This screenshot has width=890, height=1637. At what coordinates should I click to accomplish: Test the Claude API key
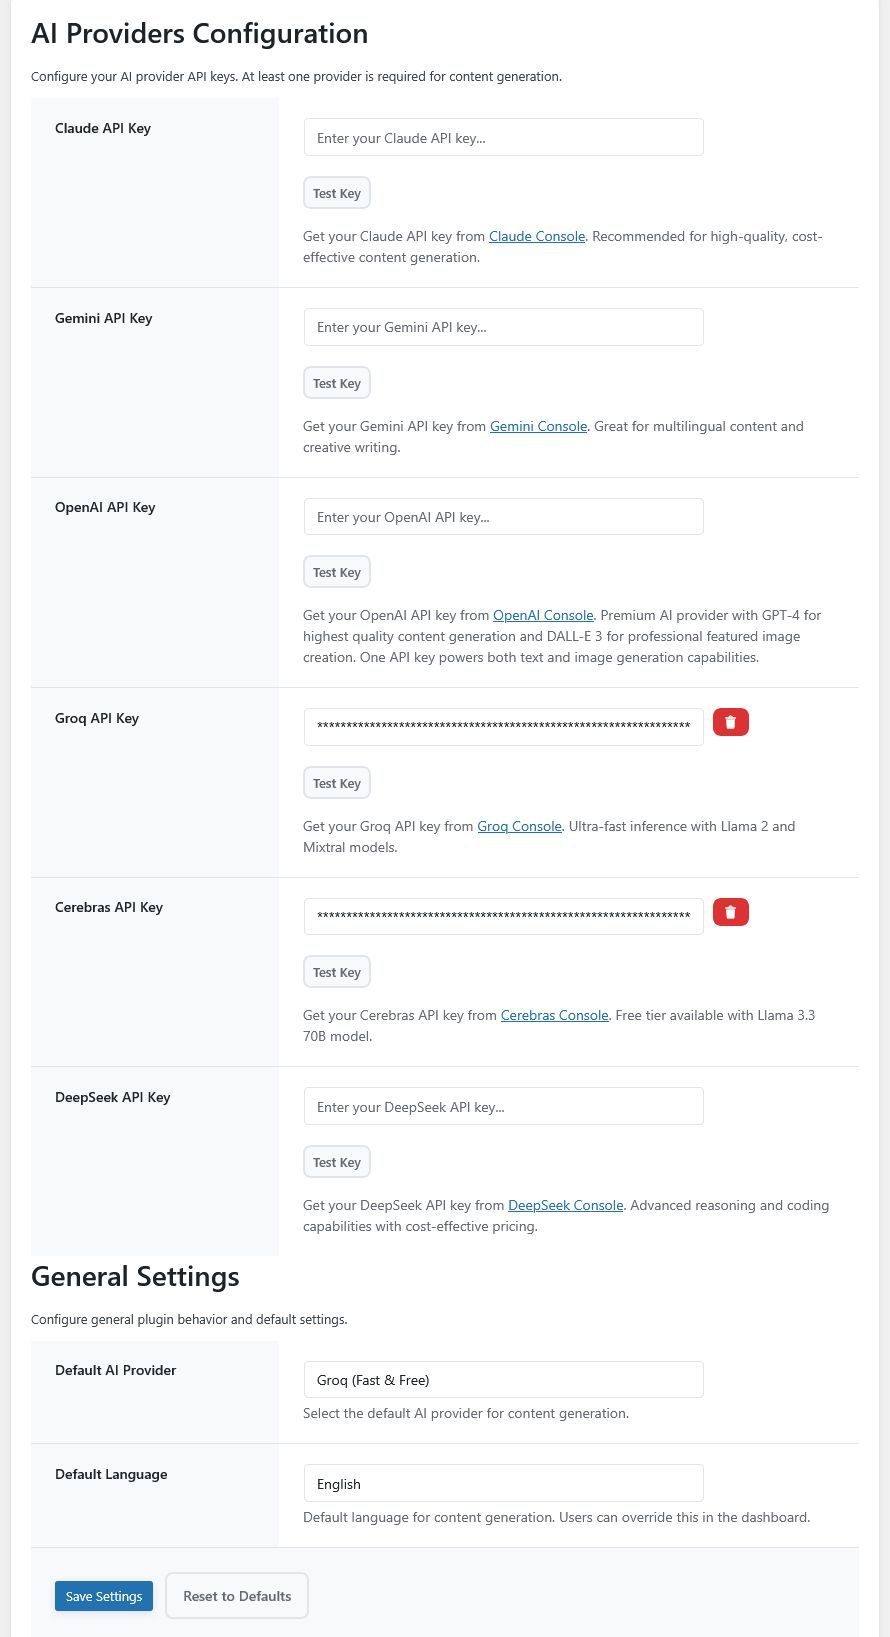tap(336, 194)
